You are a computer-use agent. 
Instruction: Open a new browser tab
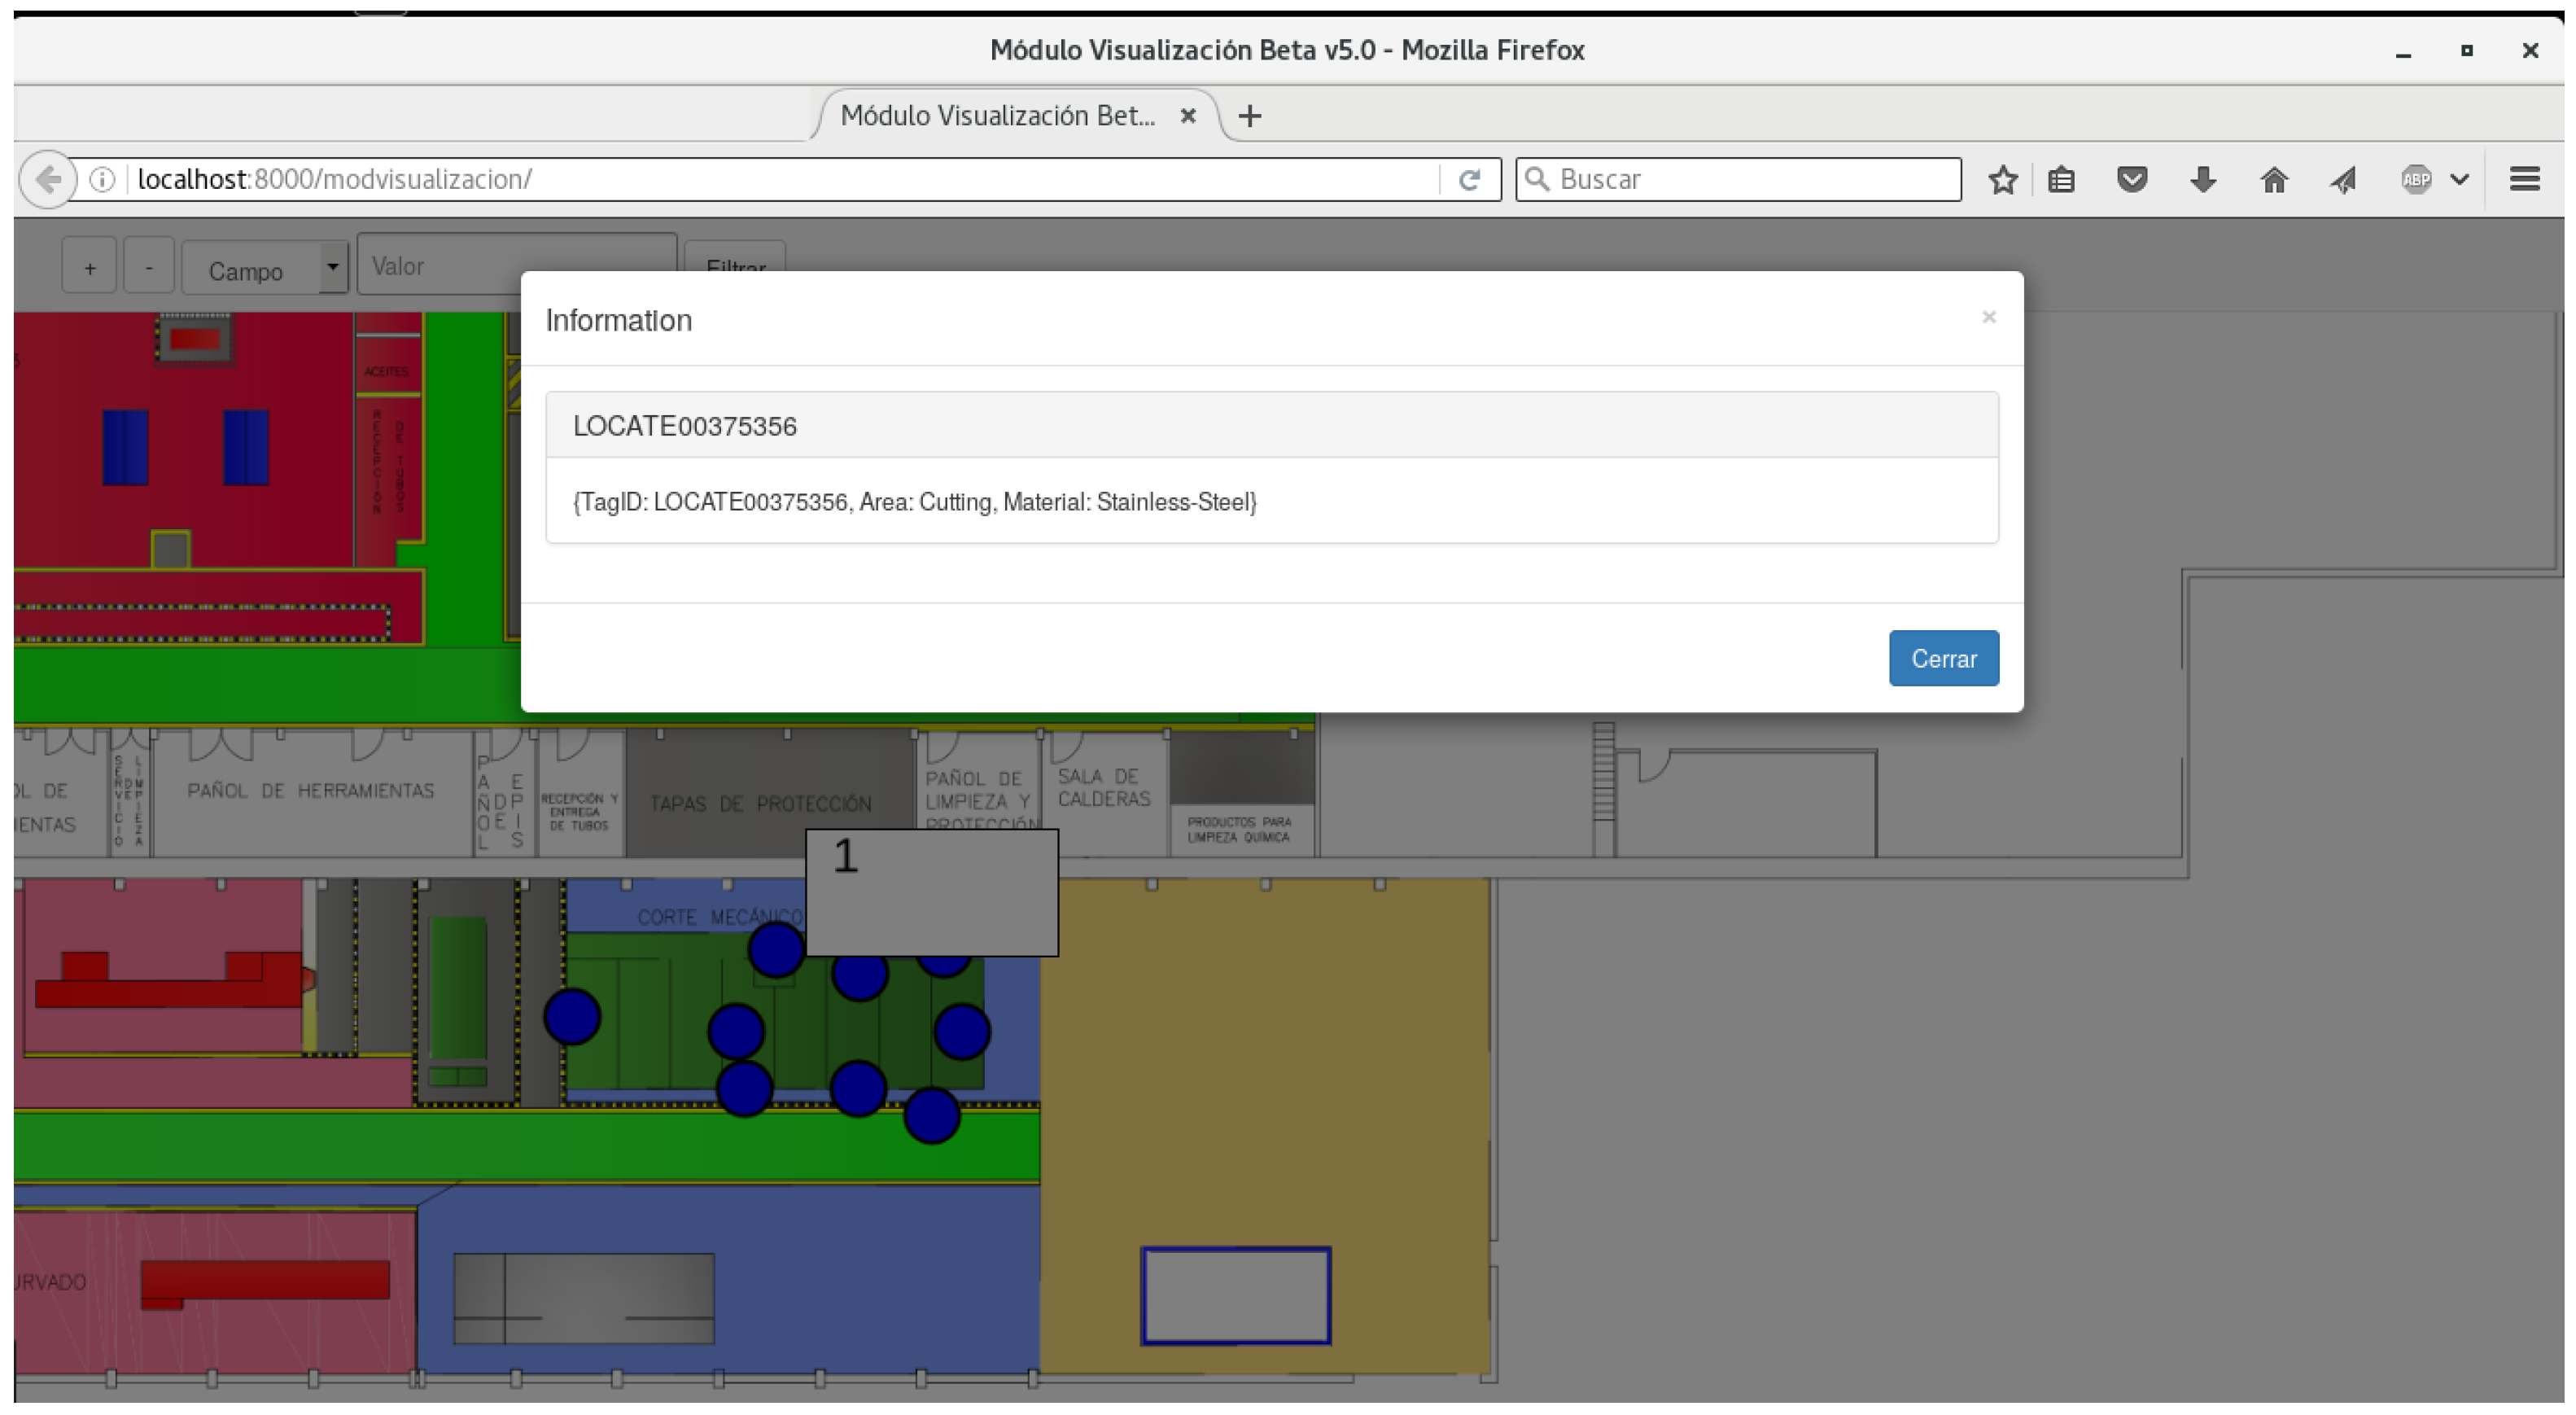pyautogui.click(x=1249, y=116)
